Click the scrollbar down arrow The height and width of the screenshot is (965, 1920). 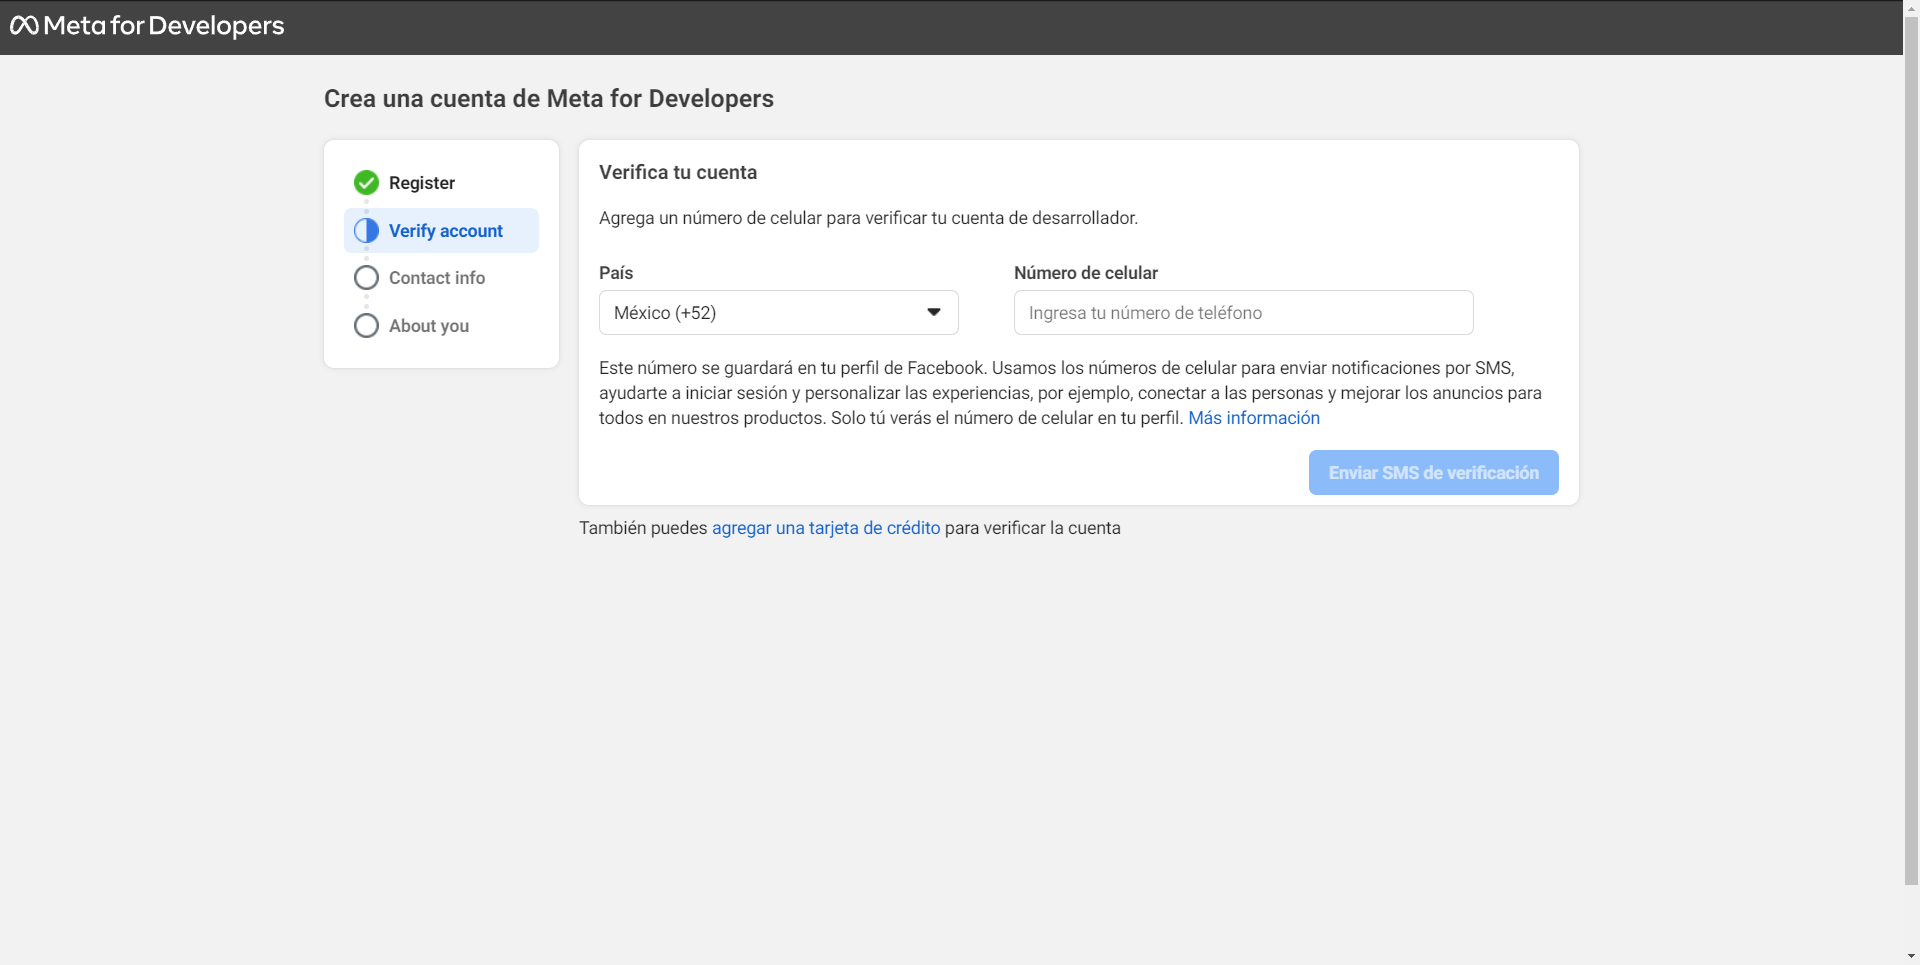coord(1911,956)
